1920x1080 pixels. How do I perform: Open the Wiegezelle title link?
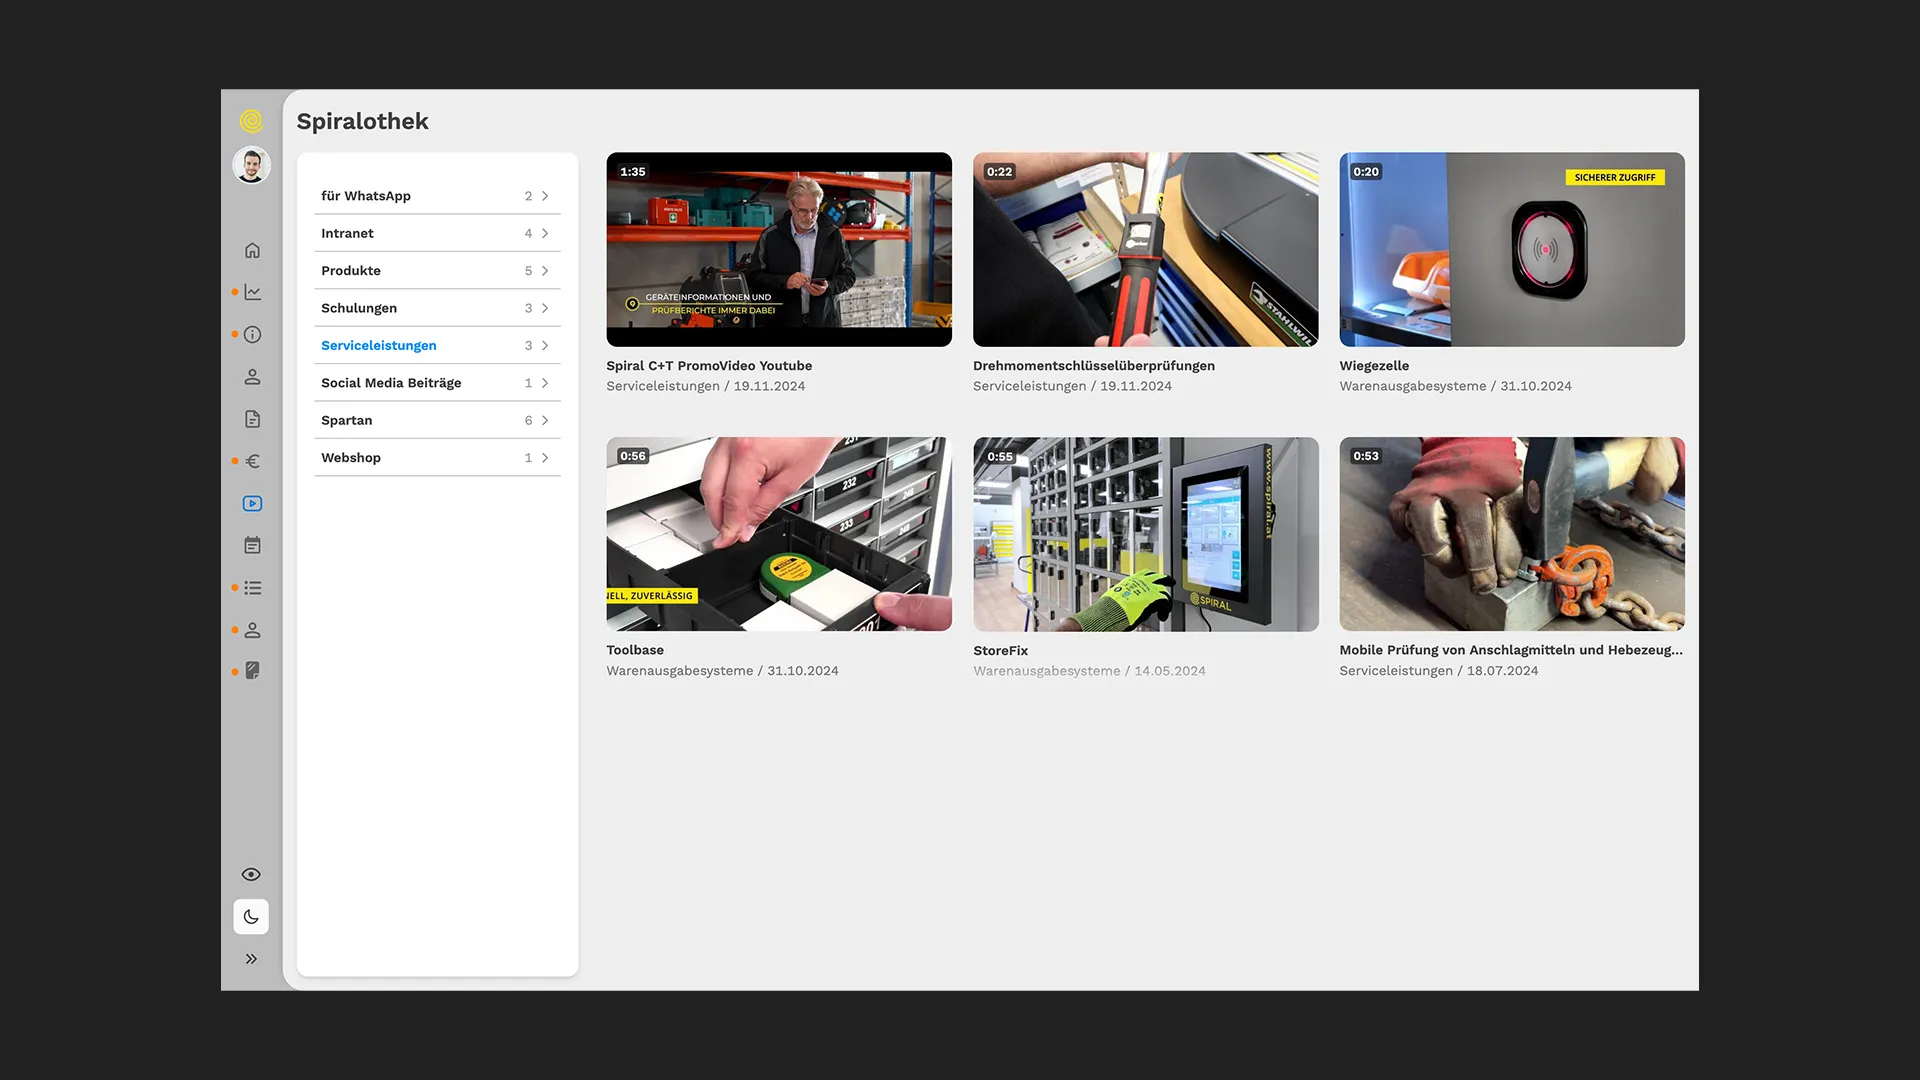click(1374, 366)
